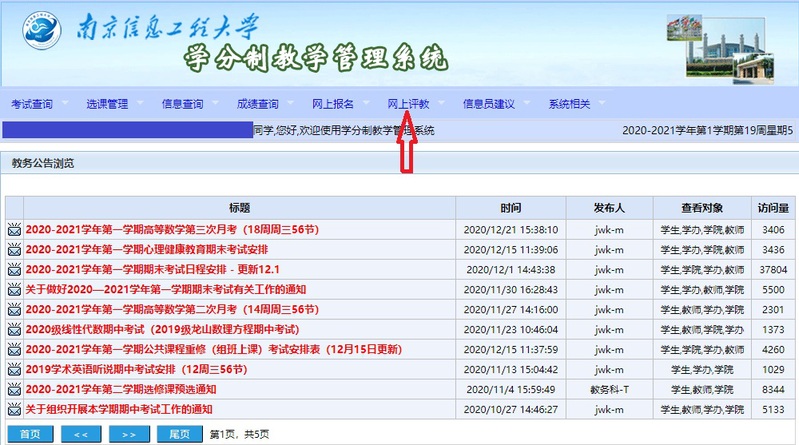
Task: Click envelope icon beside 期末考试日程安排 row
Action: click(14, 269)
